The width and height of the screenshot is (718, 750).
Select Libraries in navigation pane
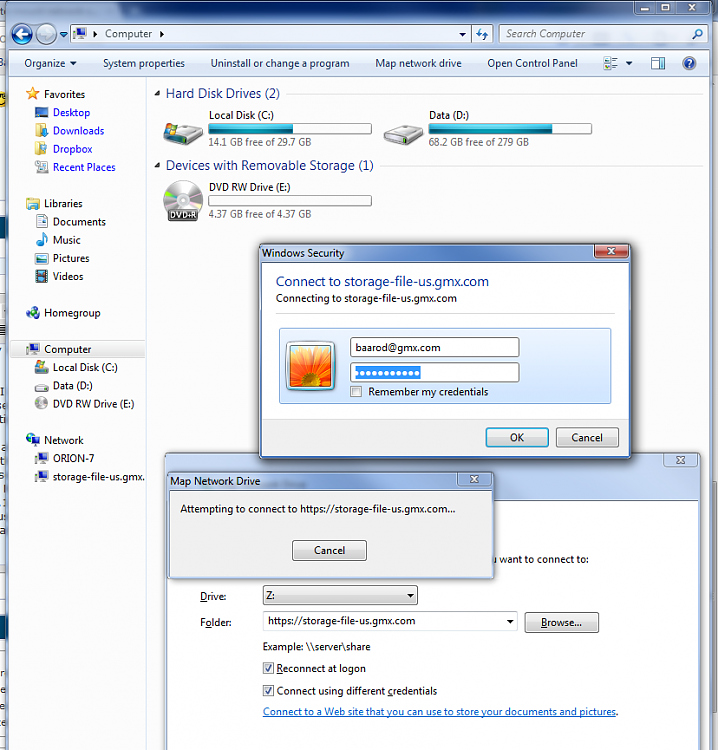tap(63, 203)
